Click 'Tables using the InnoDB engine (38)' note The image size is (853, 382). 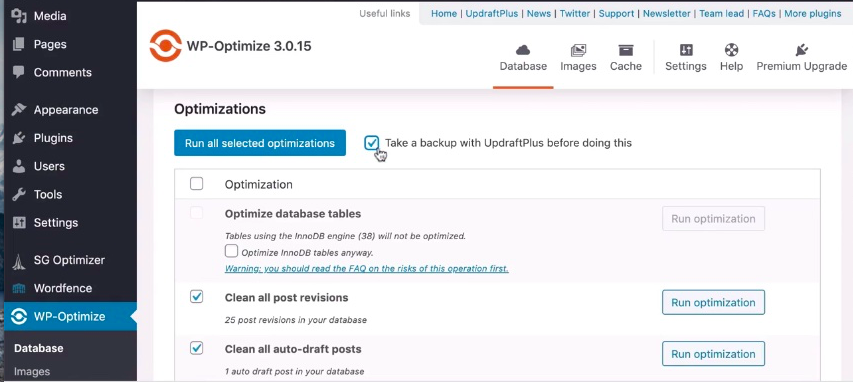(345, 236)
